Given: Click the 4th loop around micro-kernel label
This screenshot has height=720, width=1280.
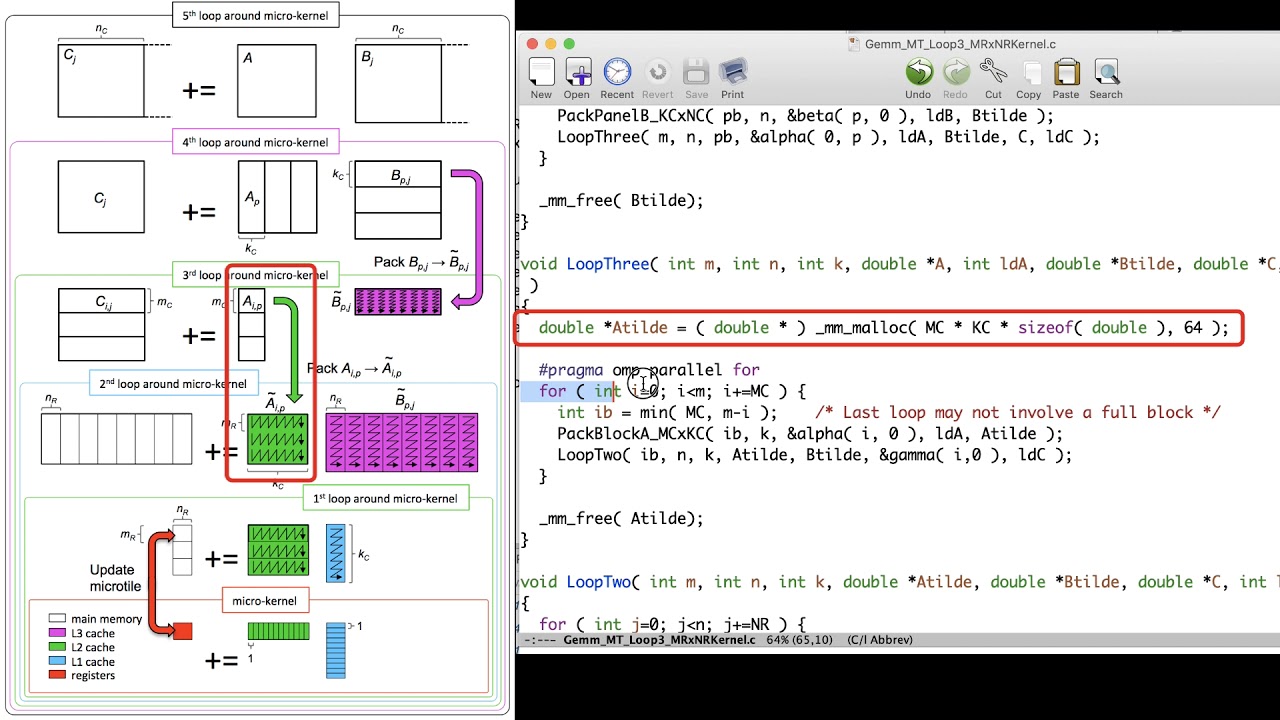Looking at the screenshot, I should (255, 142).
